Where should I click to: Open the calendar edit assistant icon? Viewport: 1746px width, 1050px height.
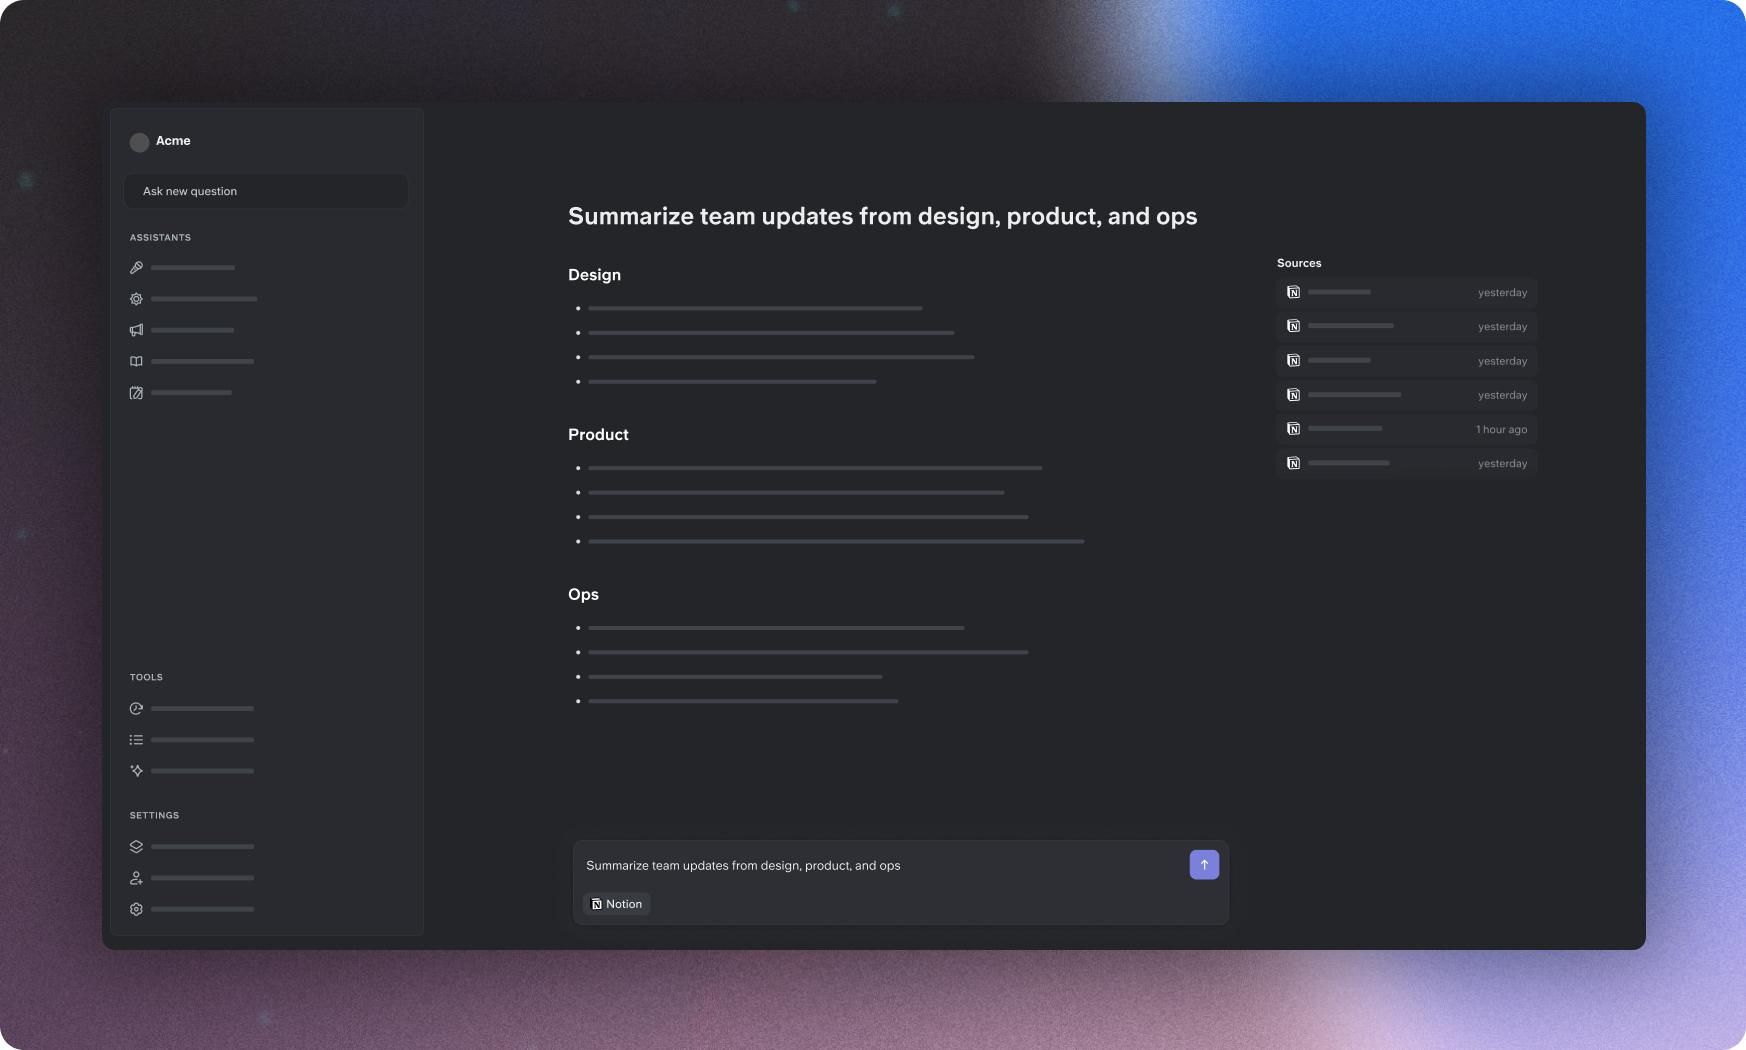point(136,393)
